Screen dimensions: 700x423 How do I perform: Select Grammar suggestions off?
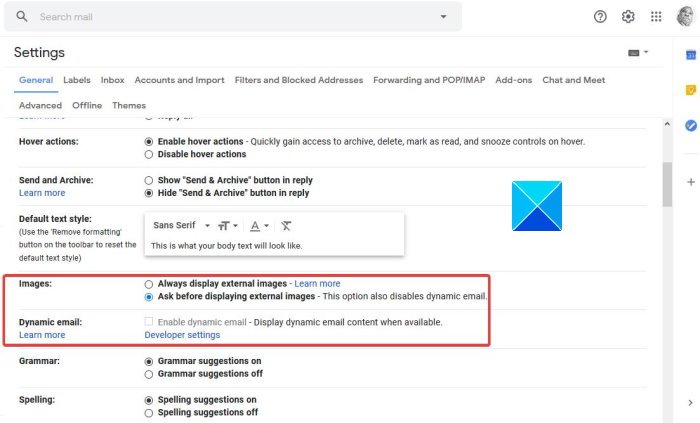pos(149,374)
